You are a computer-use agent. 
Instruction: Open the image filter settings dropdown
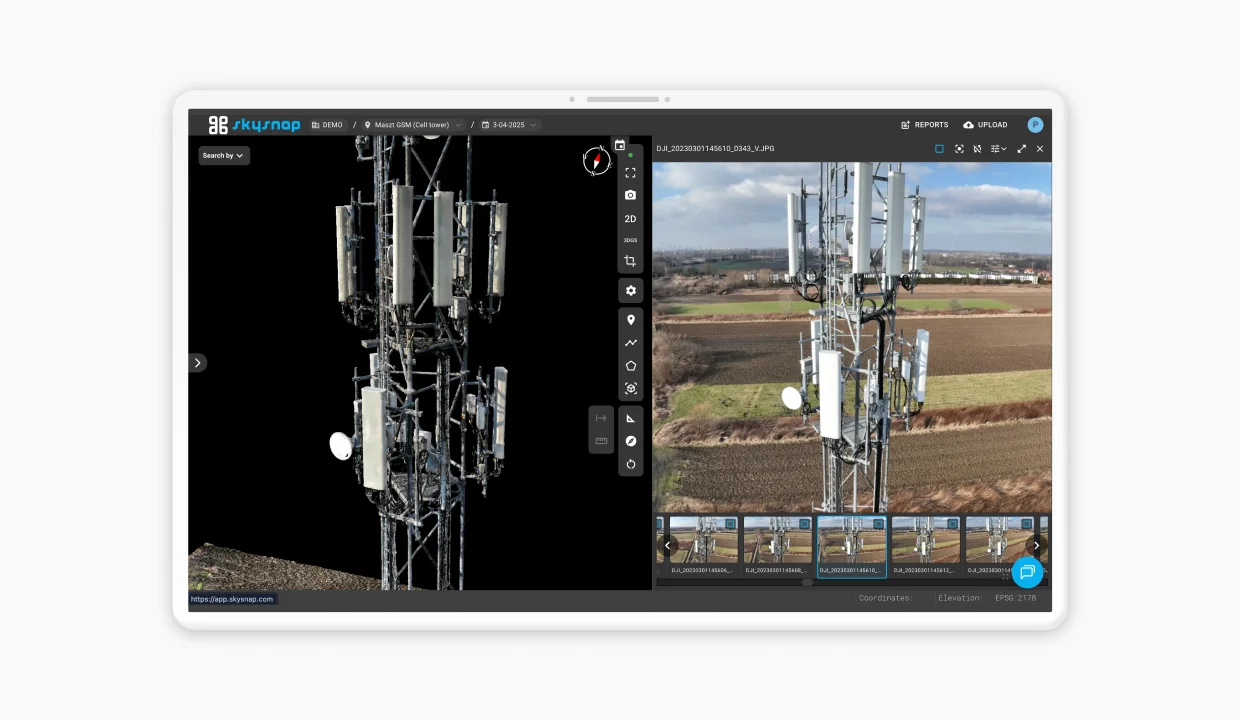(x=998, y=149)
